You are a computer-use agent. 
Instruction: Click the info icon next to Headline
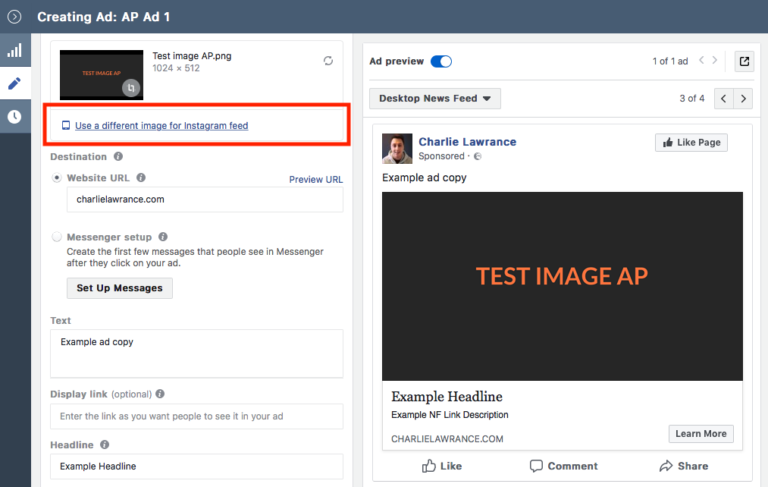105,444
